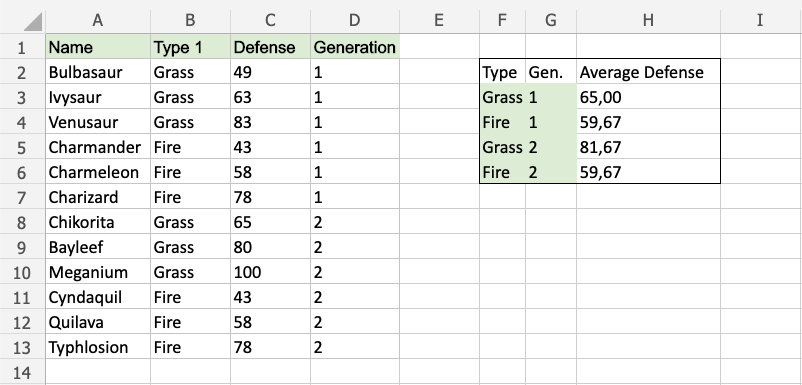
Task: Select column E header
Action: coord(439,20)
